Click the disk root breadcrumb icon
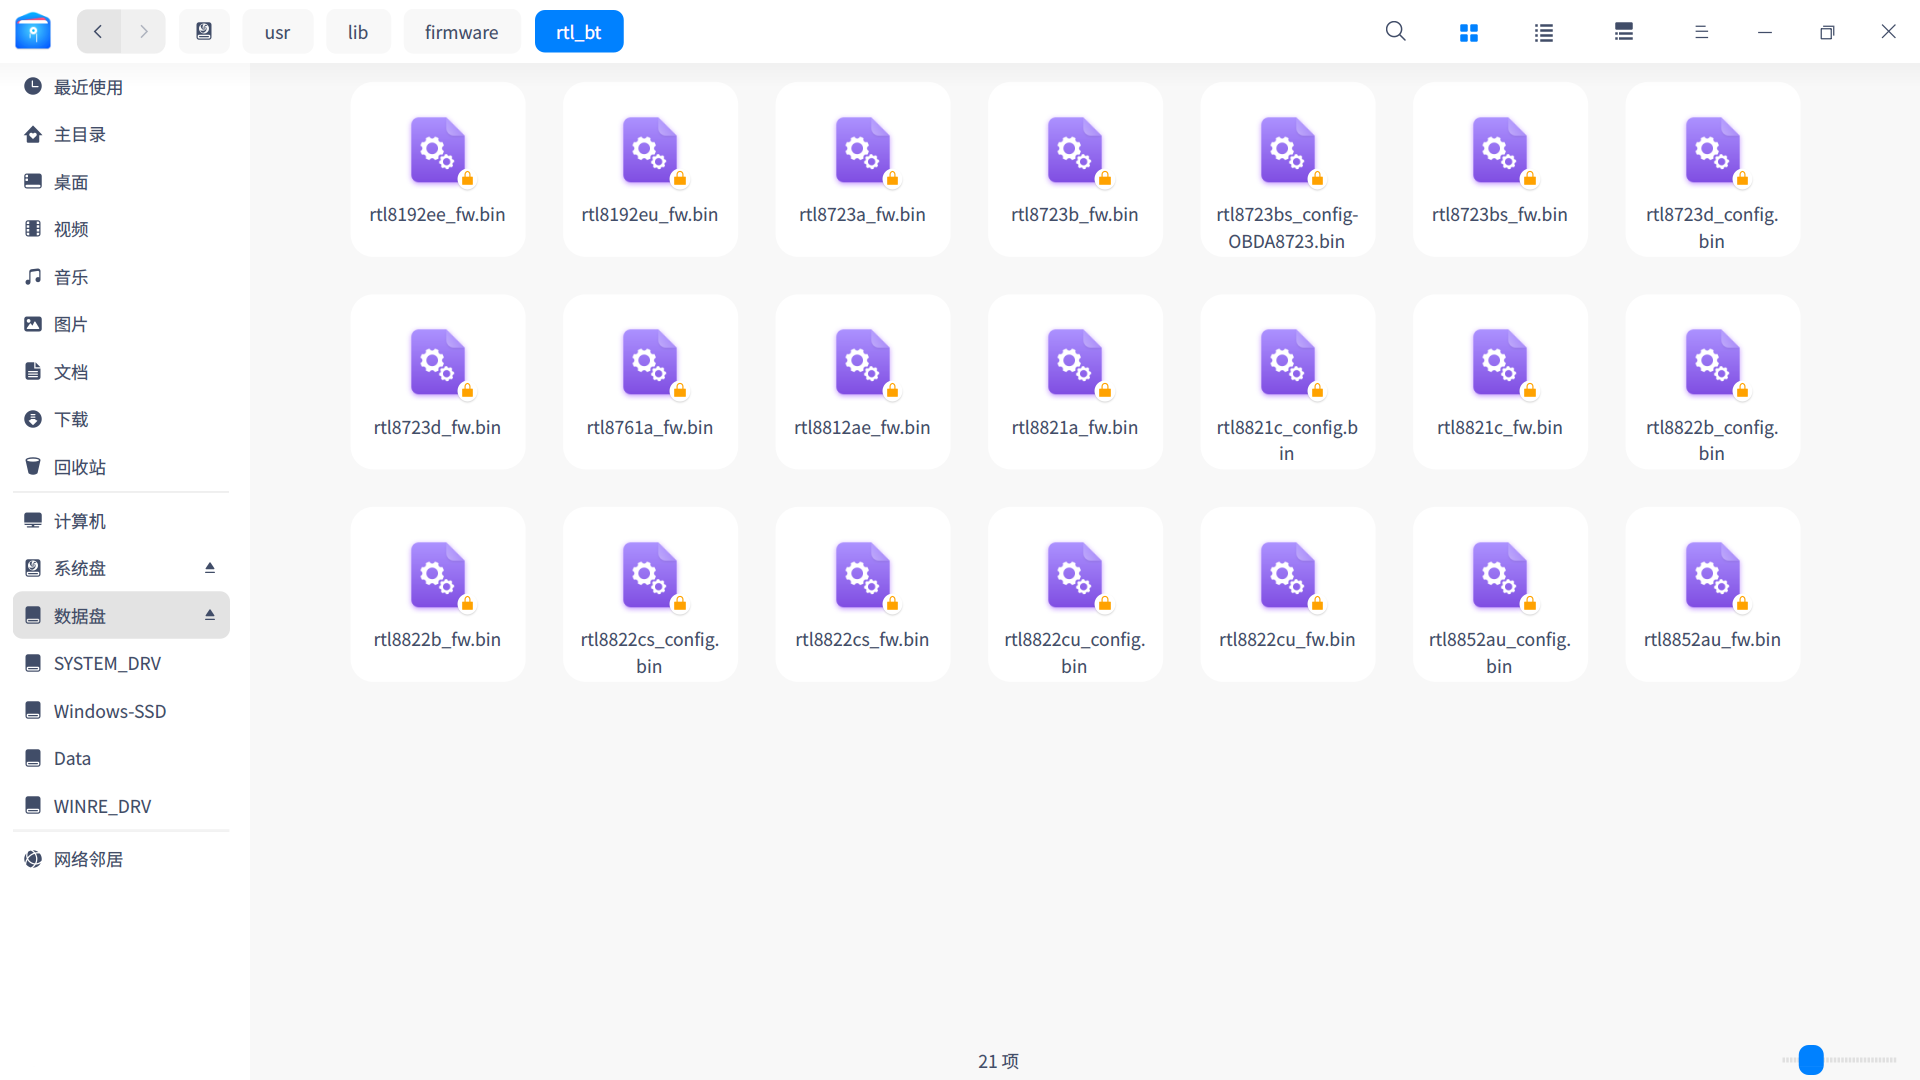The width and height of the screenshot is (1920, 1080). [x=204, y=32]
